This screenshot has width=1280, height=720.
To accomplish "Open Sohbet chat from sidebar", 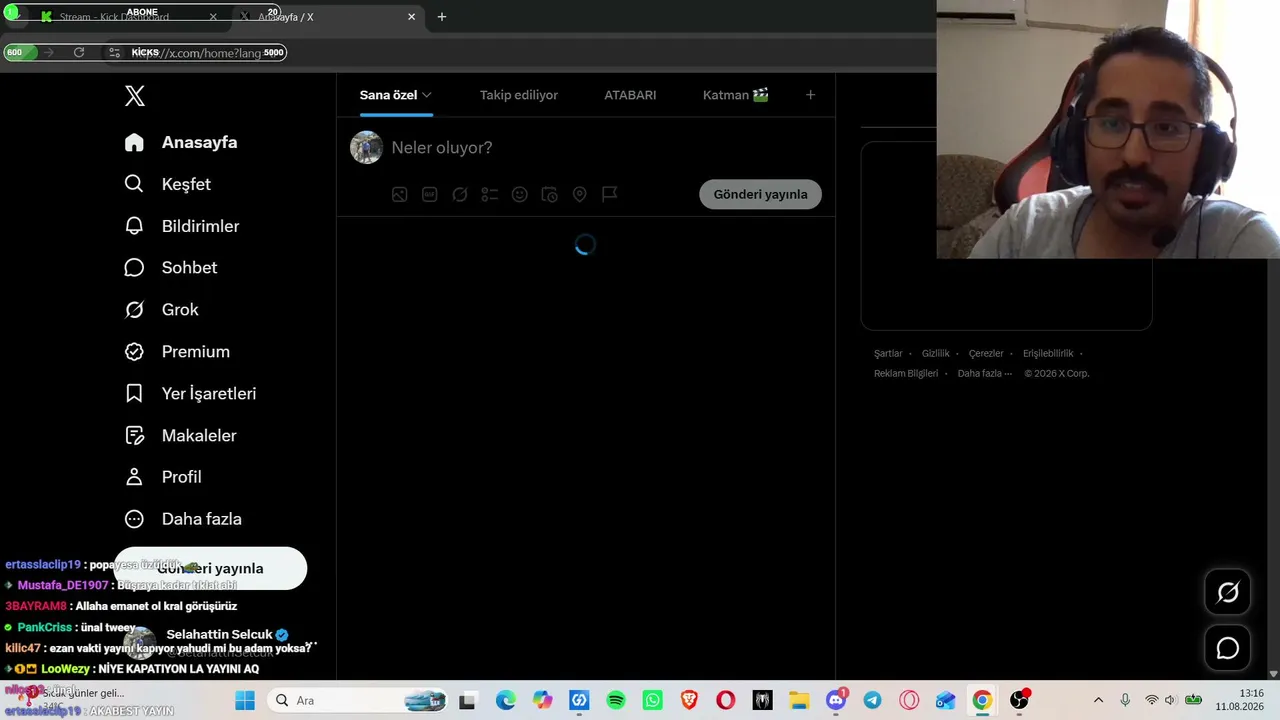I will [x=170, y=268].
